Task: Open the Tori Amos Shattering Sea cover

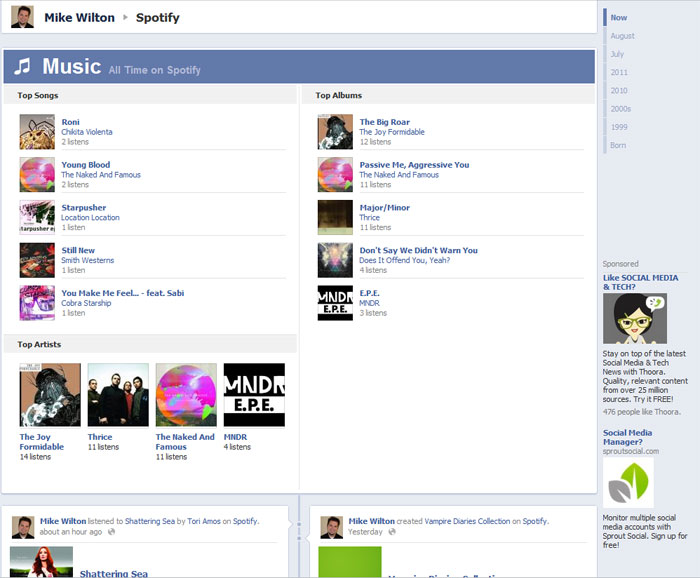Action: coord(41,562)
